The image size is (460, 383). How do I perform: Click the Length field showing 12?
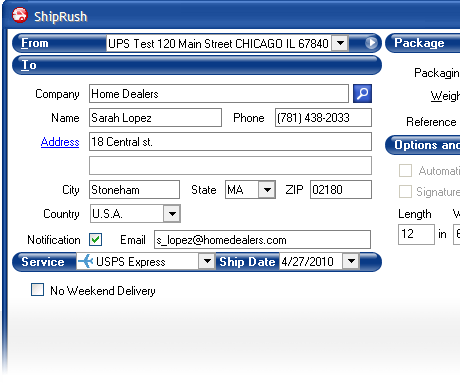point(416,234)
